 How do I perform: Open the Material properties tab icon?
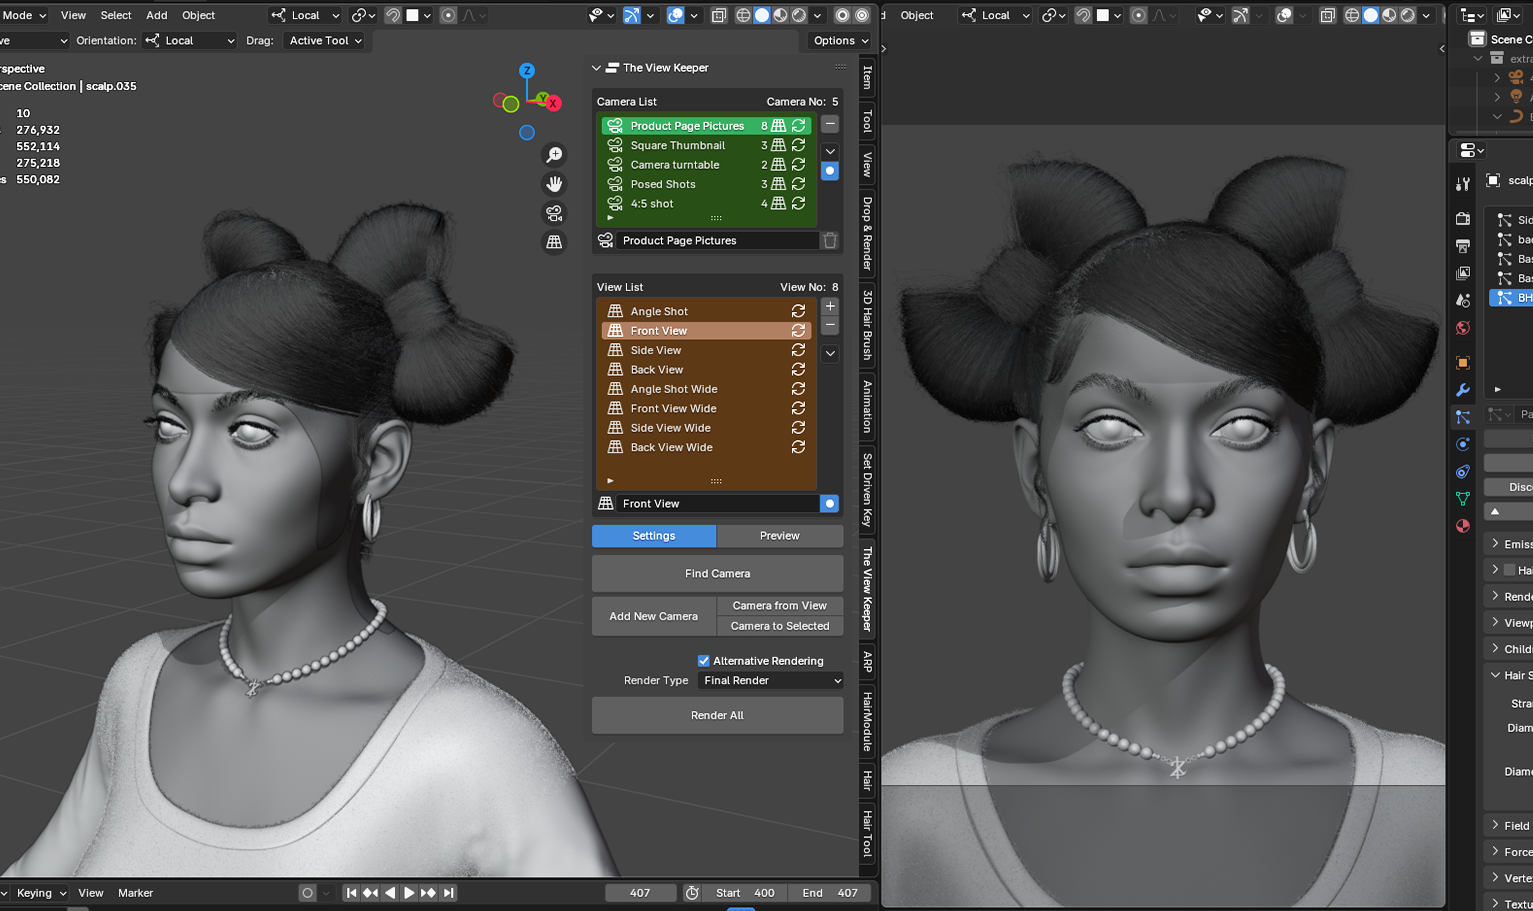[1463, 526]
